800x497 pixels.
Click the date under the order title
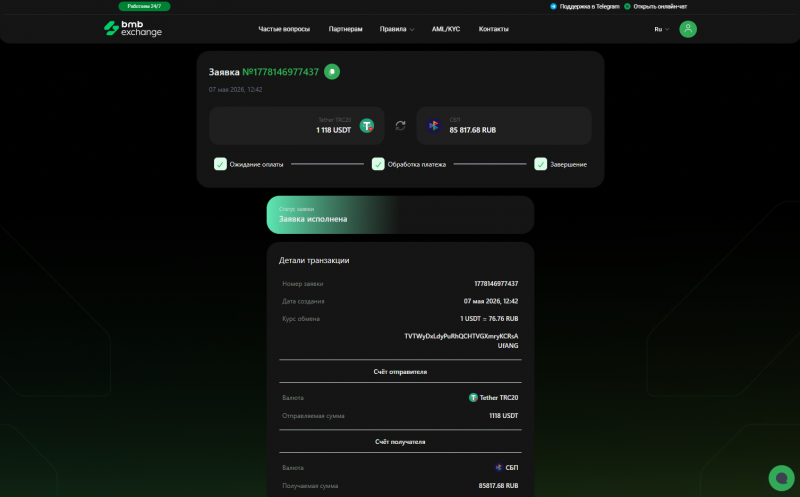[x=236, y=89]
